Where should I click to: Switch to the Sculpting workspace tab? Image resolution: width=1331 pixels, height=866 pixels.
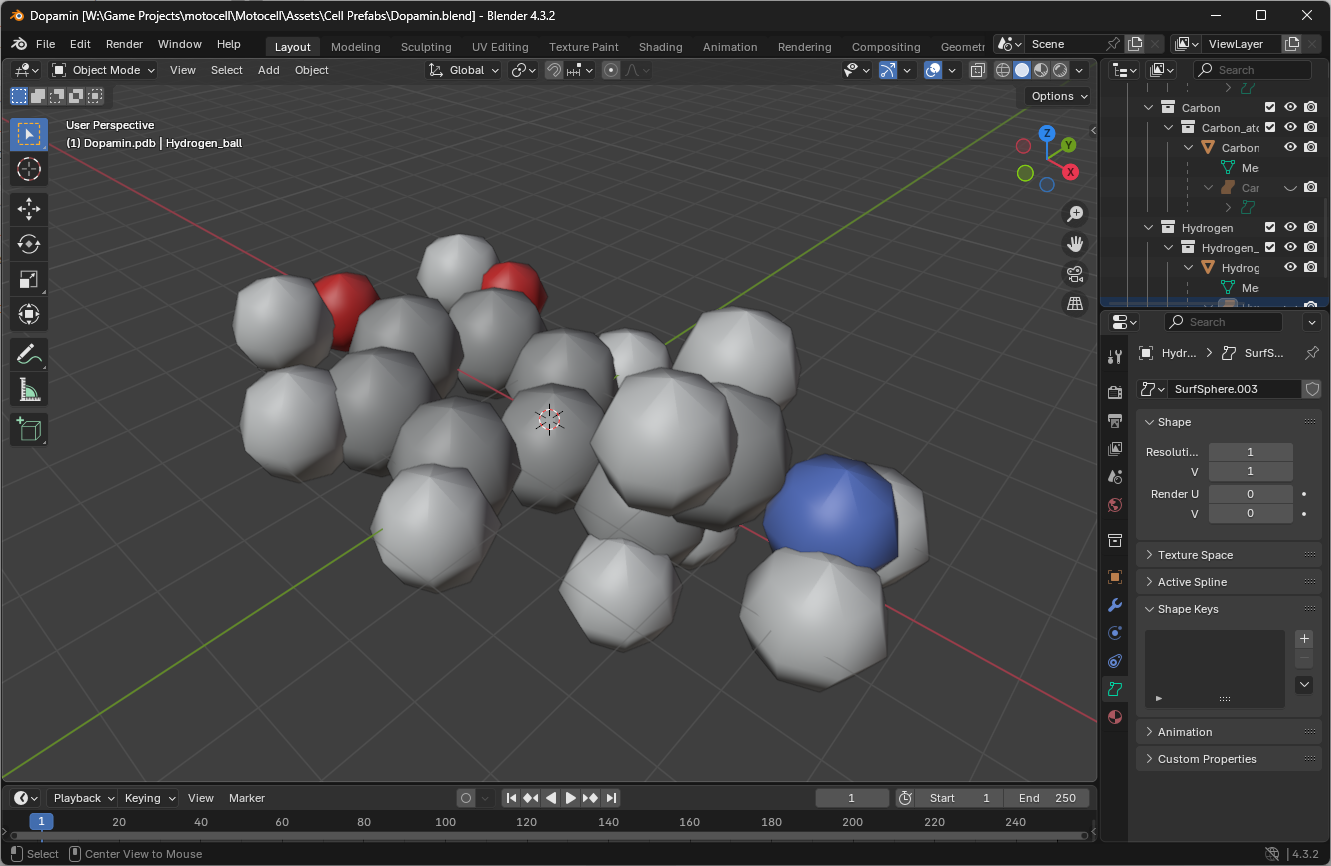click(426, 47)
